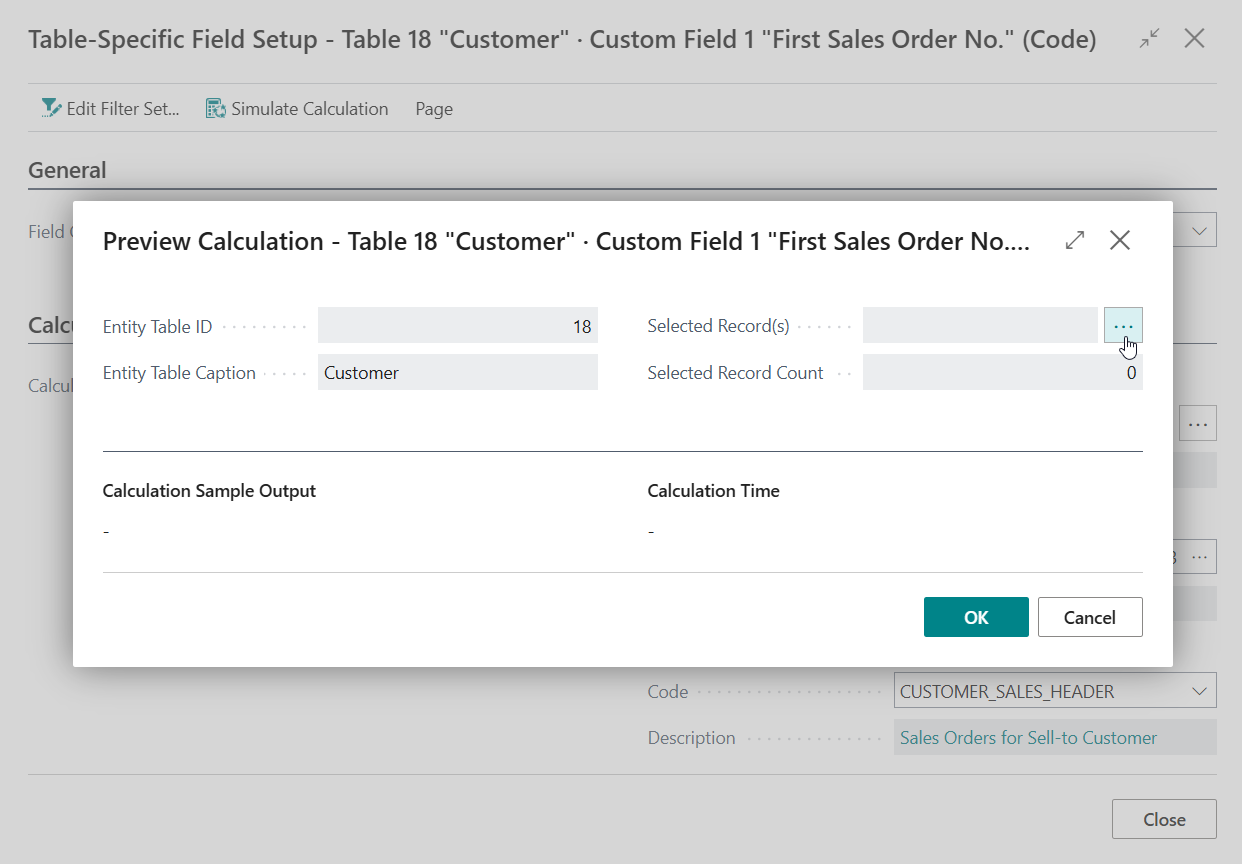
Task: Click the Sales Orders for Sell-to Customer description
Action: click(x=1028, y=738)
